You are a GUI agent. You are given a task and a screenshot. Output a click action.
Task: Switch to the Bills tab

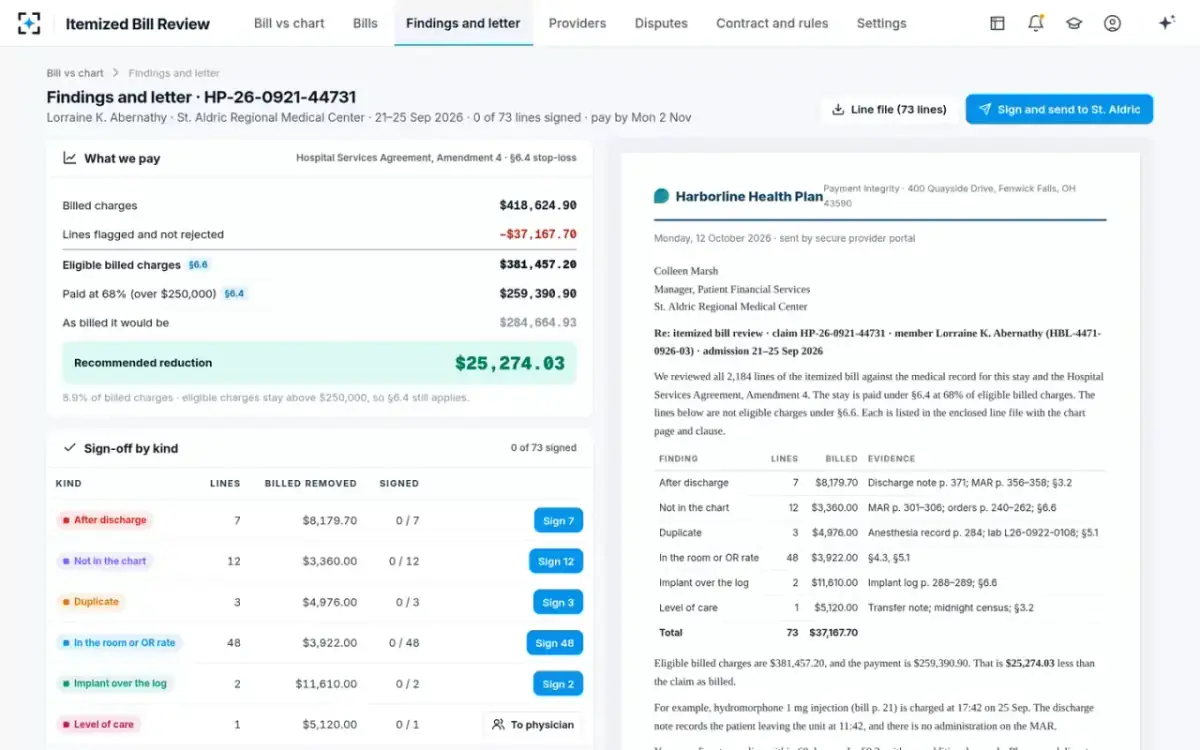click(x=365, y=23)
